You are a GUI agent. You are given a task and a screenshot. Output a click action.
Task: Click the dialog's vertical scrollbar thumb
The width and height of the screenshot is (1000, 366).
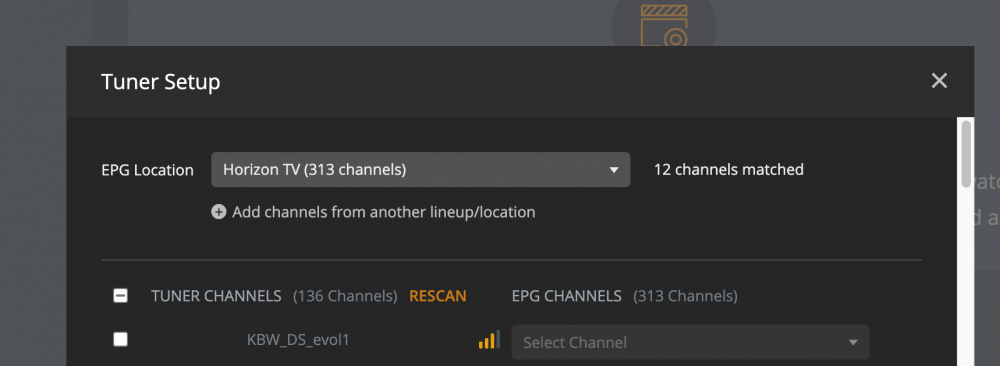point(966,154)
